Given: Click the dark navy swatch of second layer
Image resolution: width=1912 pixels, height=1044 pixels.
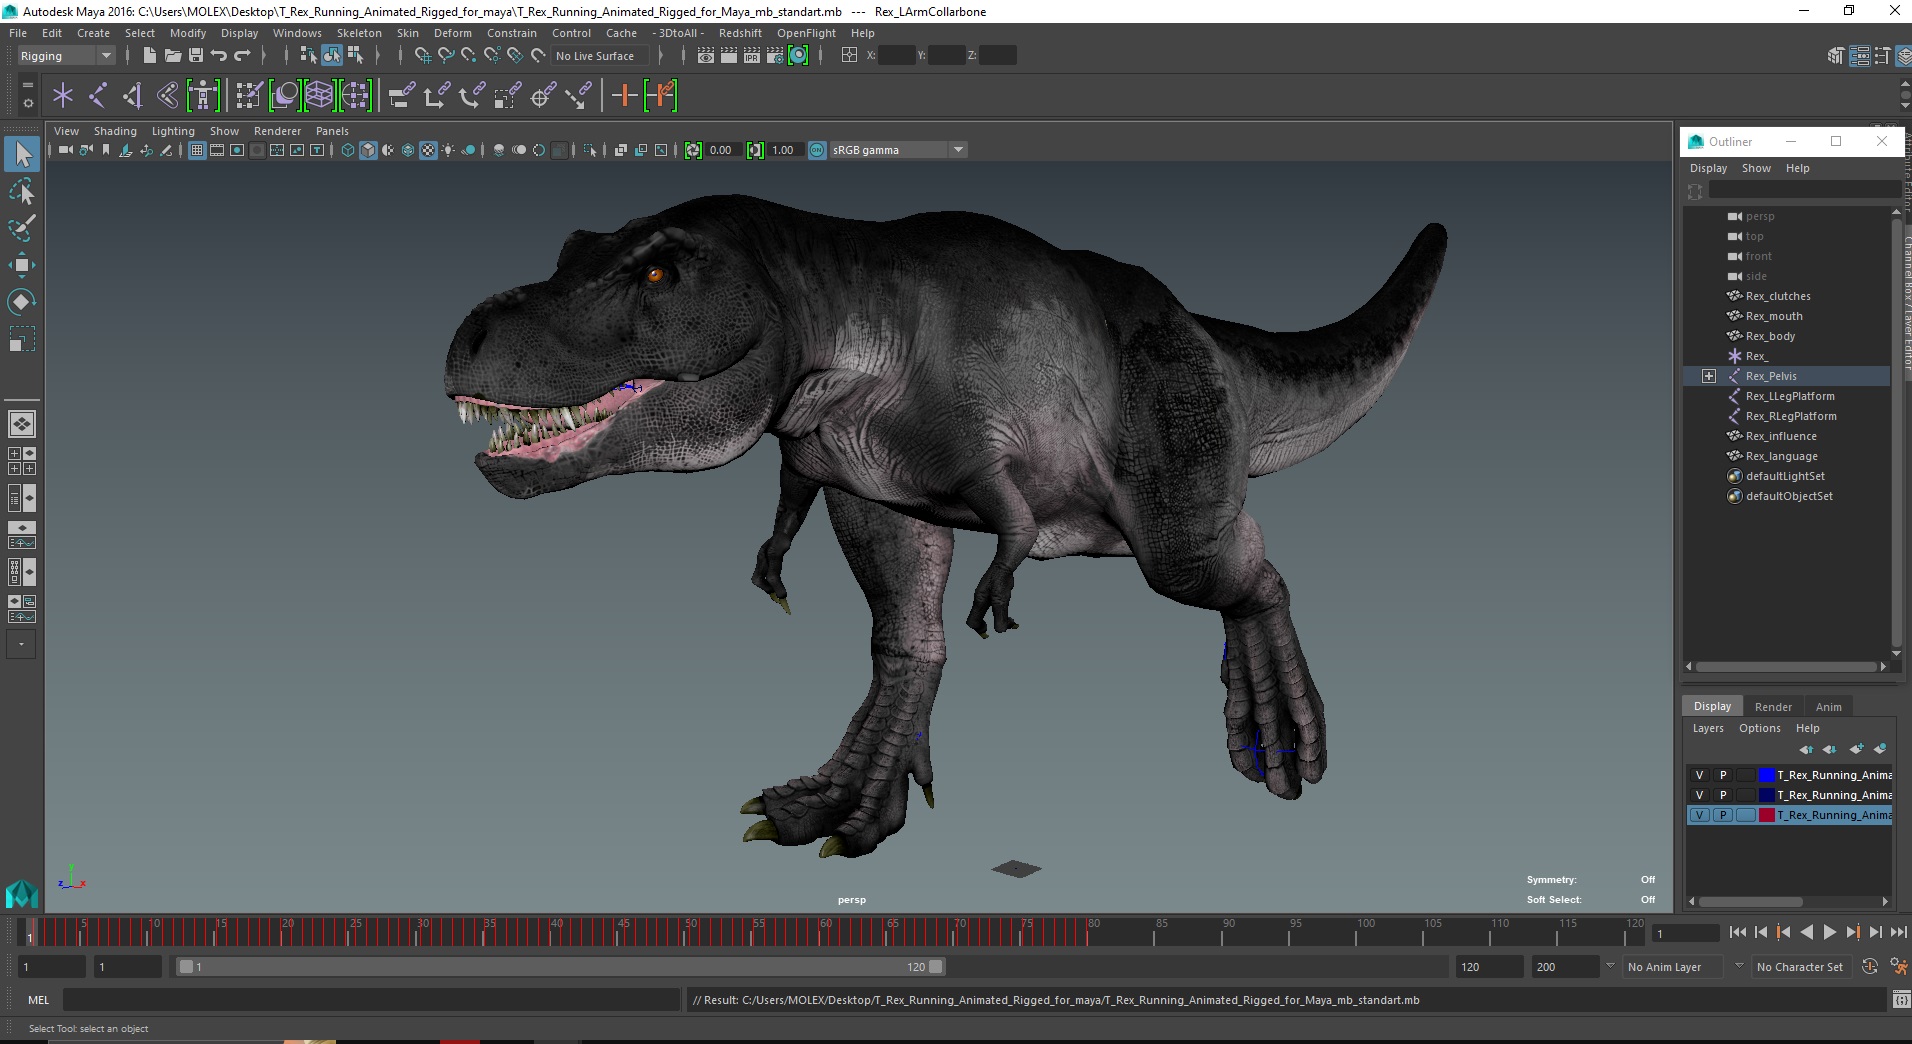Looking at the screenshot, I should click(1767, 795).
